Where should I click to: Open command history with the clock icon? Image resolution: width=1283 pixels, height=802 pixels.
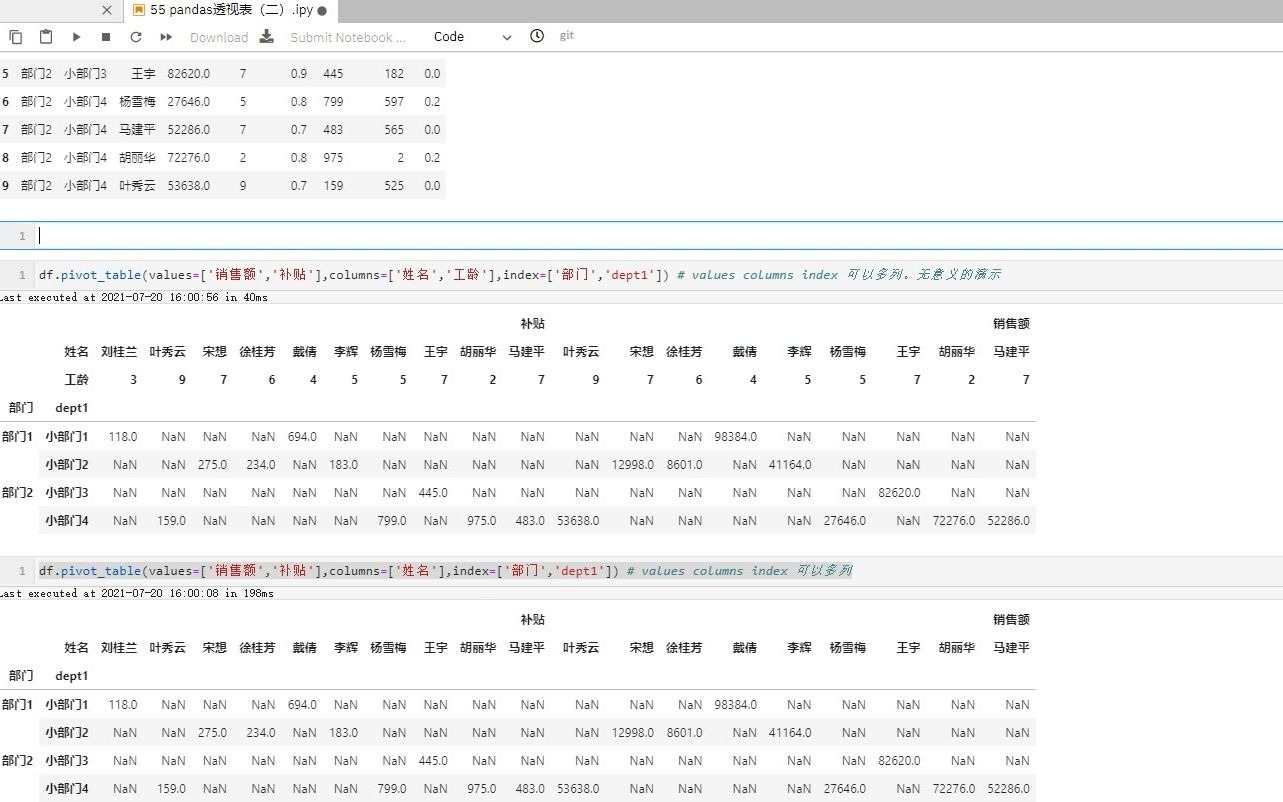(x=536, y=37)
